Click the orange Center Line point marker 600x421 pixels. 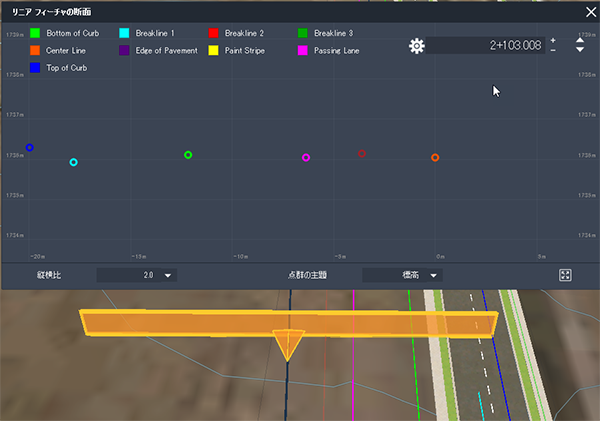coord(435,158)
